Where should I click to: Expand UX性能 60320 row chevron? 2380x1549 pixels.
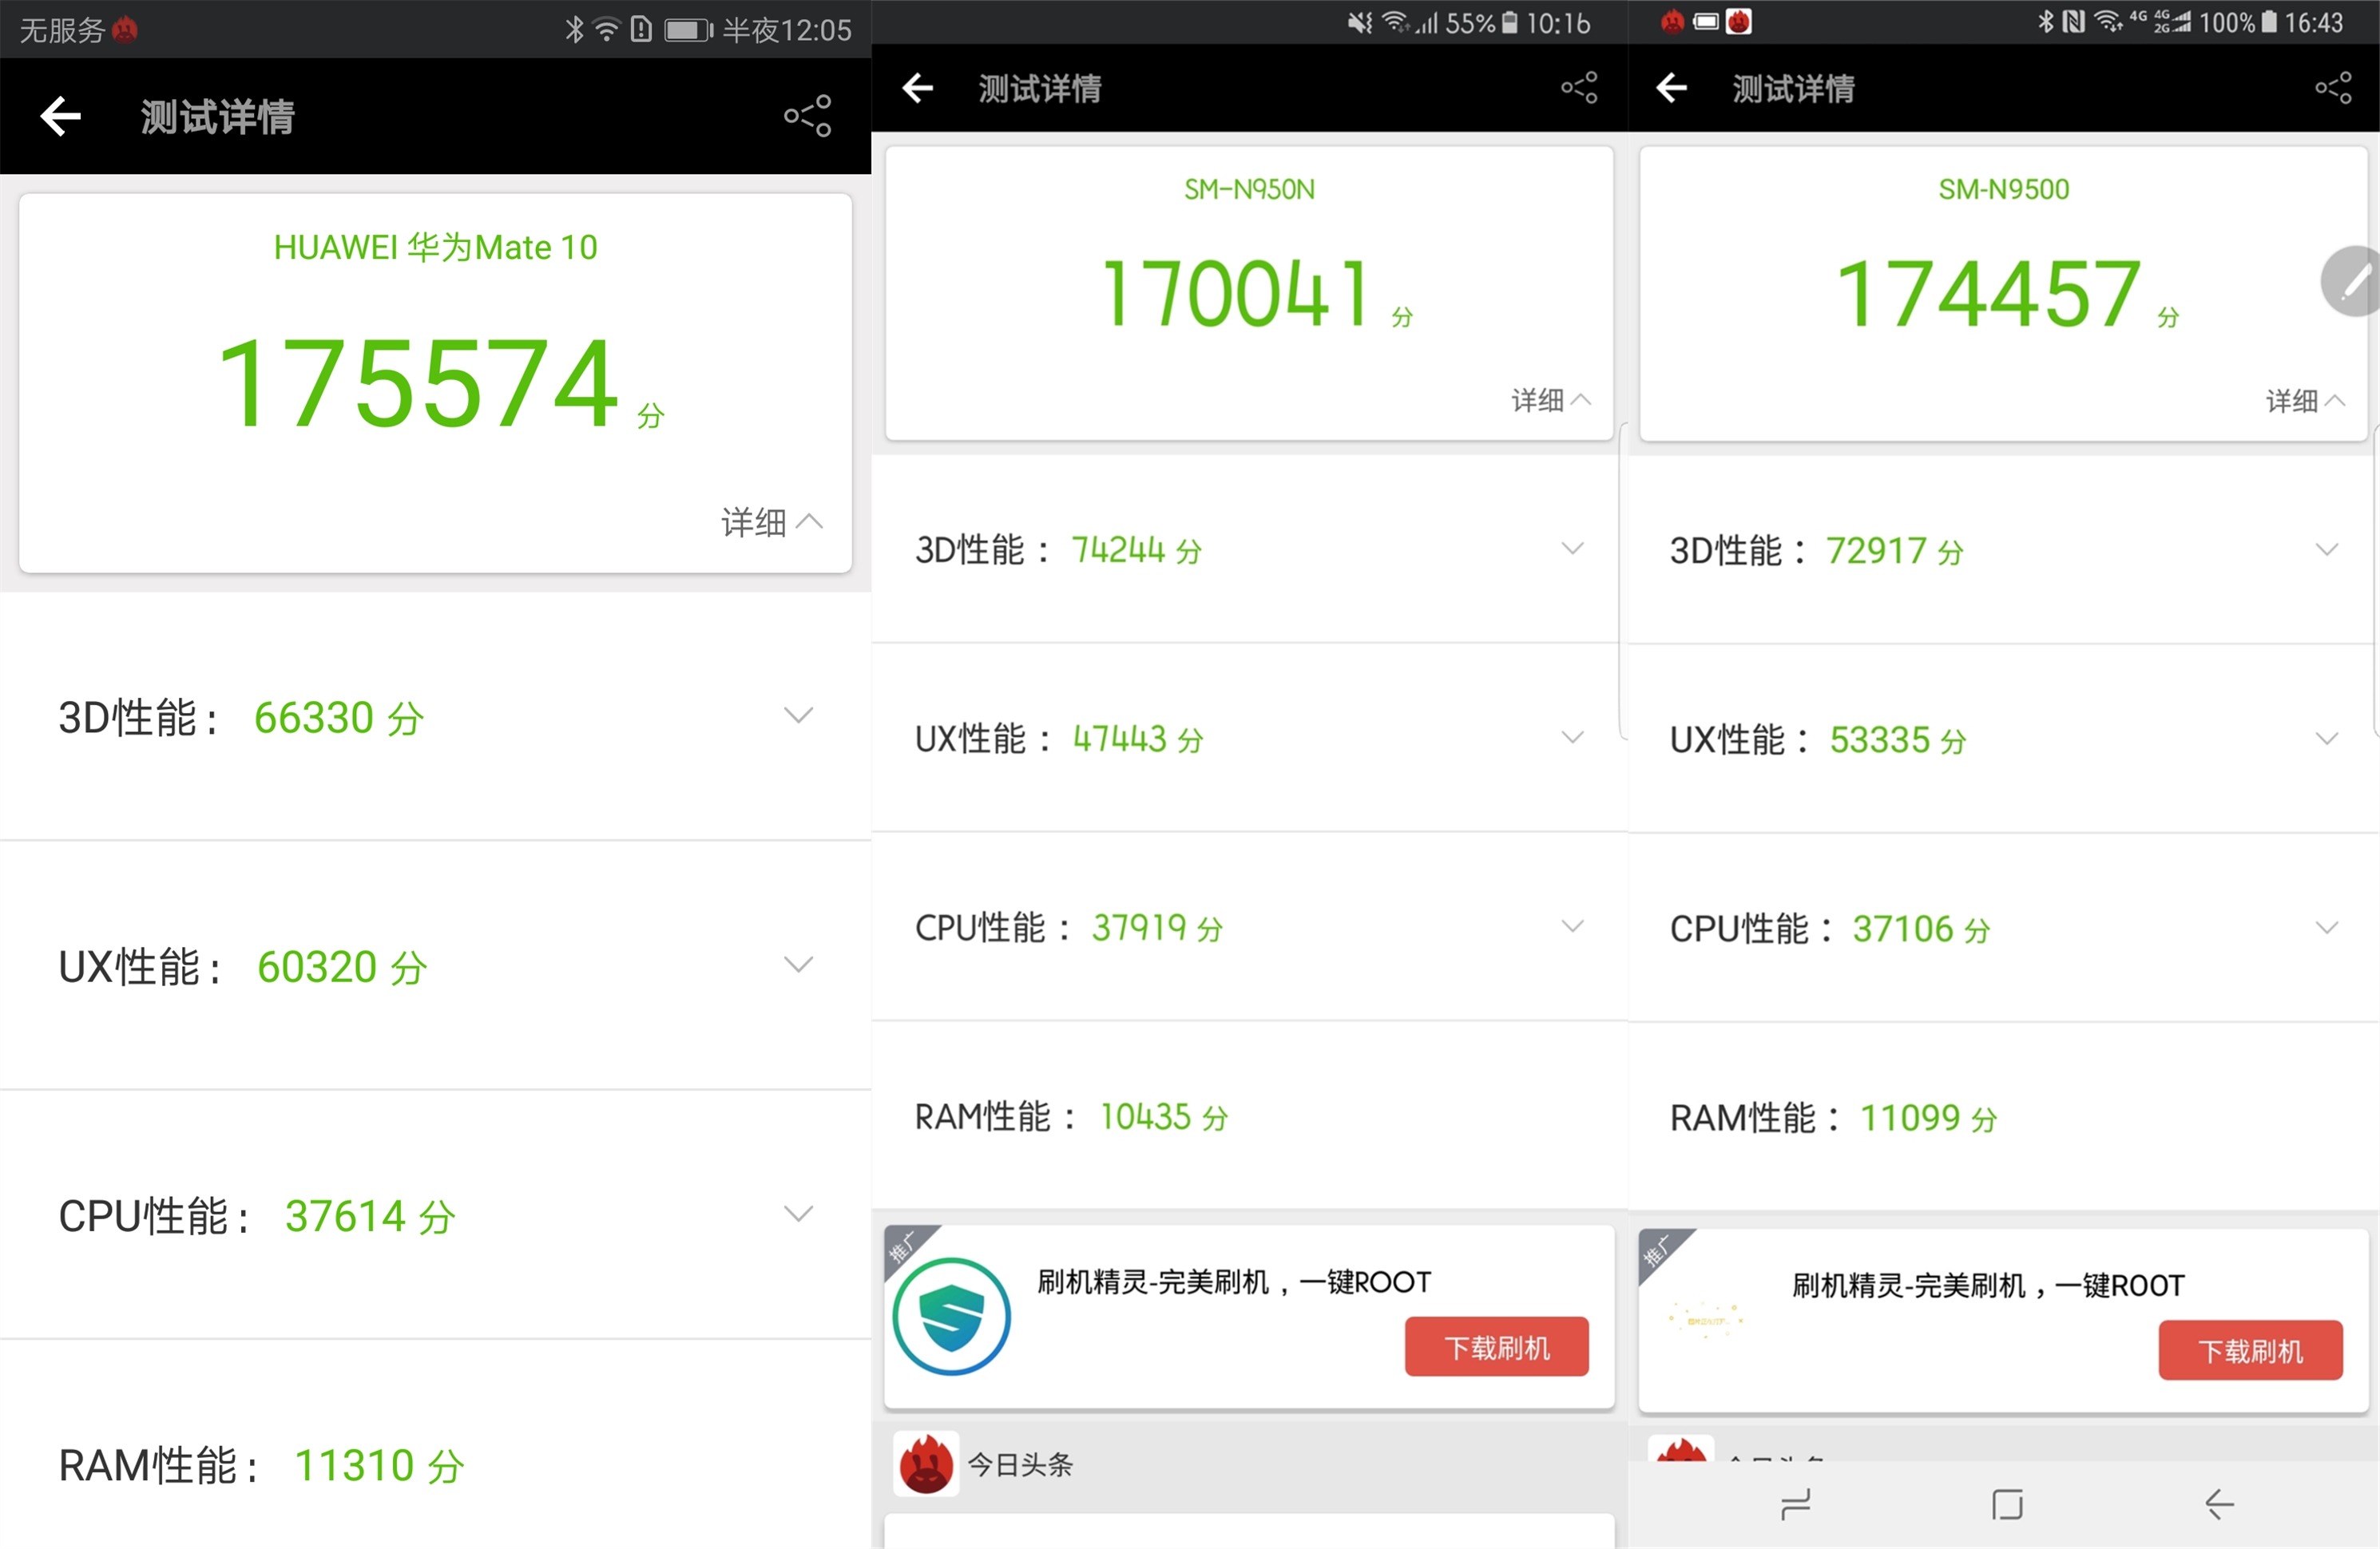[x=798, y=964]
